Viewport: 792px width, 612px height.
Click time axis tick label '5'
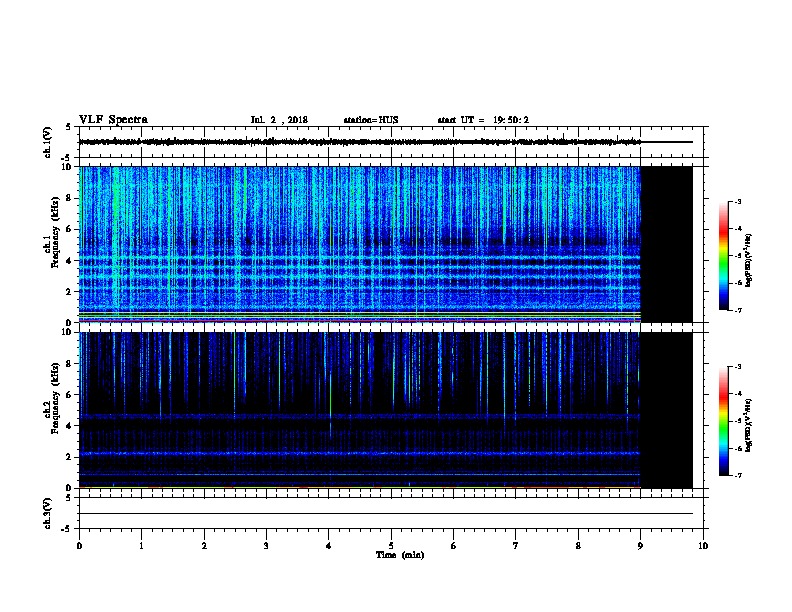click(391, 545)
